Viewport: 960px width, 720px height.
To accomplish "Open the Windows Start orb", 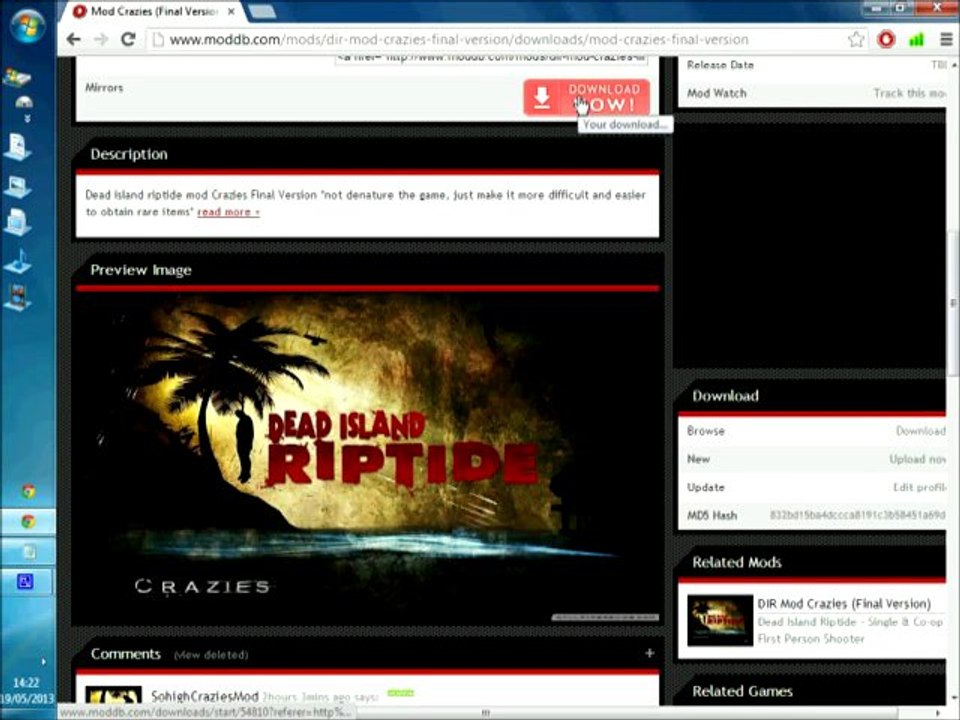I will coord(28,28).
